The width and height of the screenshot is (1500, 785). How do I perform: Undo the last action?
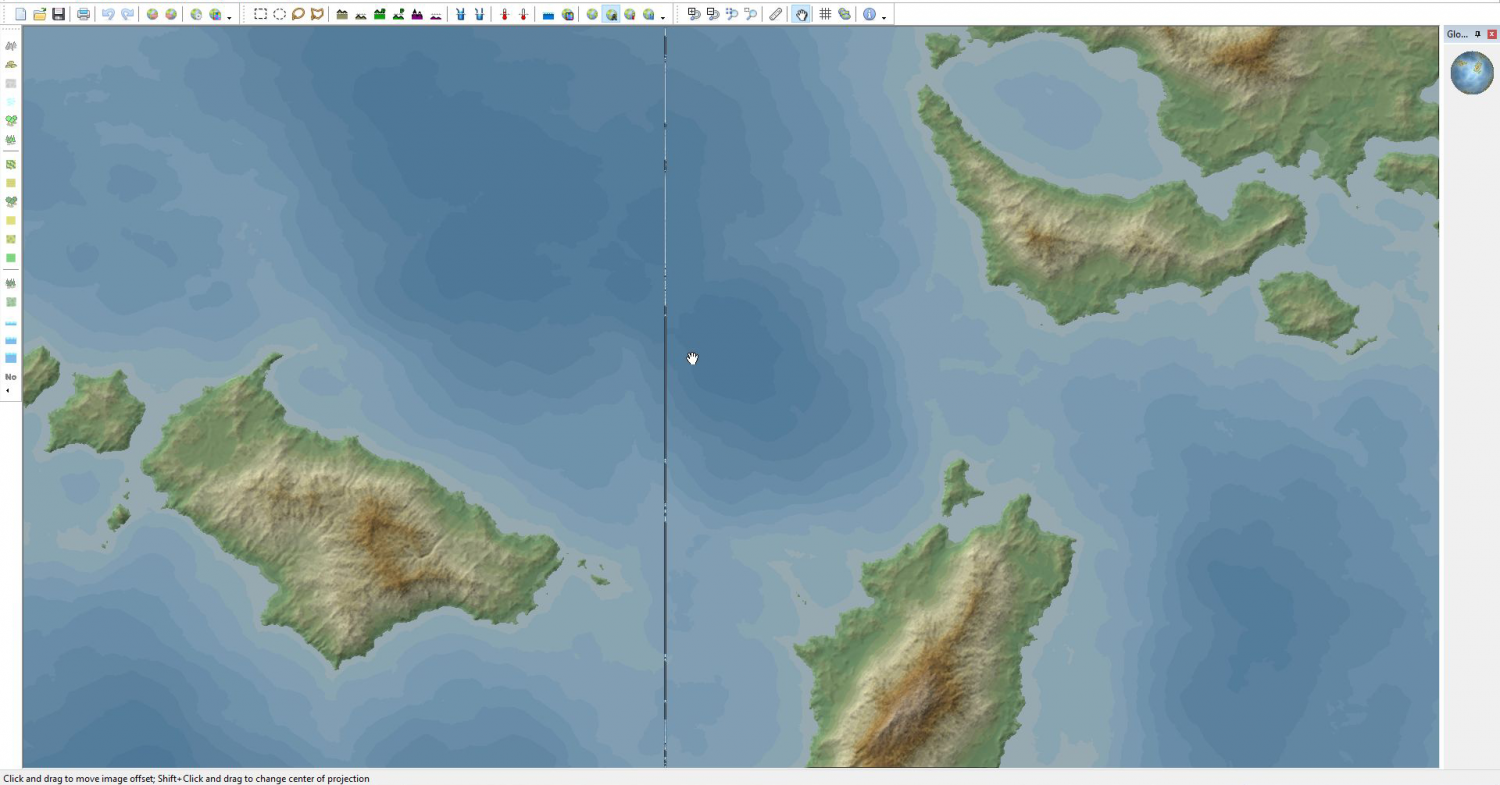108,14
